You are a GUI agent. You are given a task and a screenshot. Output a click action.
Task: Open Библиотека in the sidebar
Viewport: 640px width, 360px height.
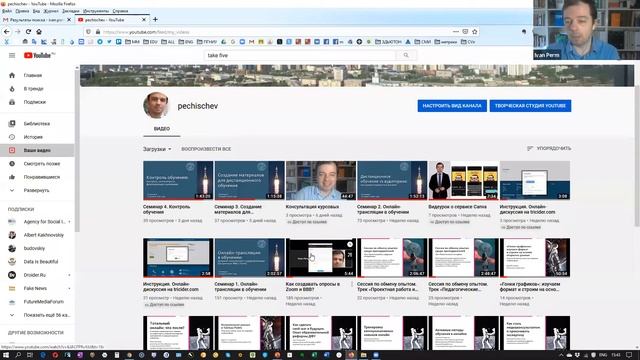pyautogui.click(x=37, y=123)
